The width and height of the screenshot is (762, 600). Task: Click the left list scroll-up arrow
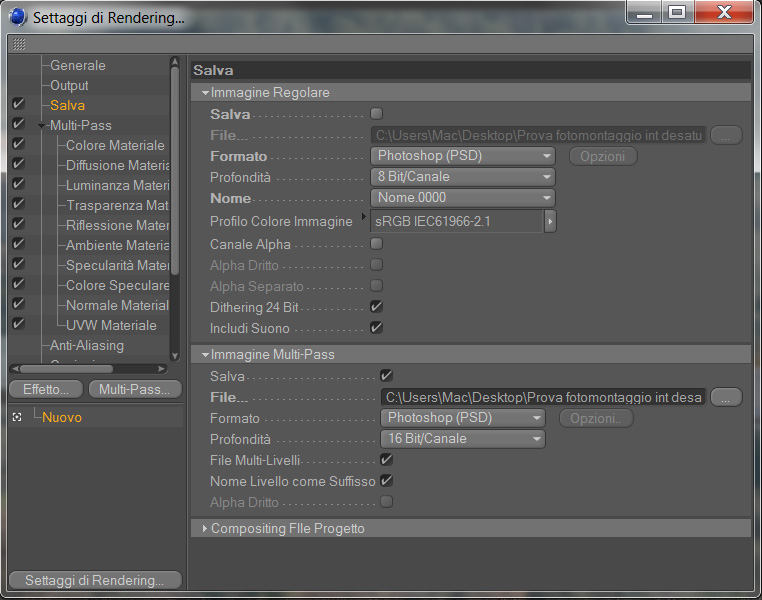click(x=175, y=62)
